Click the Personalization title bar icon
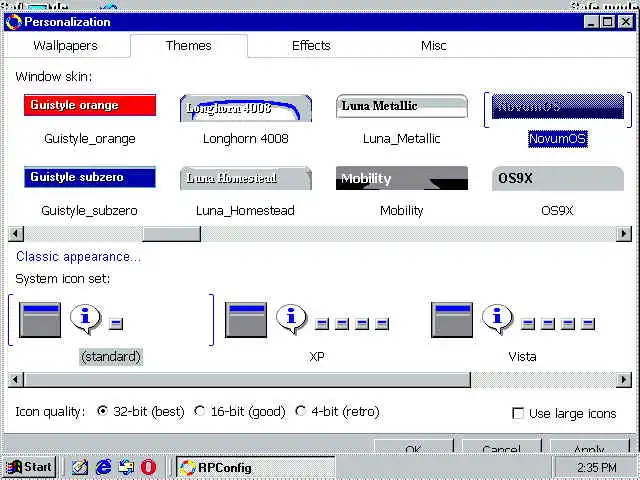The width and height of the screenshot is (640, 480). pyautogui.click(x=13, y=22)
